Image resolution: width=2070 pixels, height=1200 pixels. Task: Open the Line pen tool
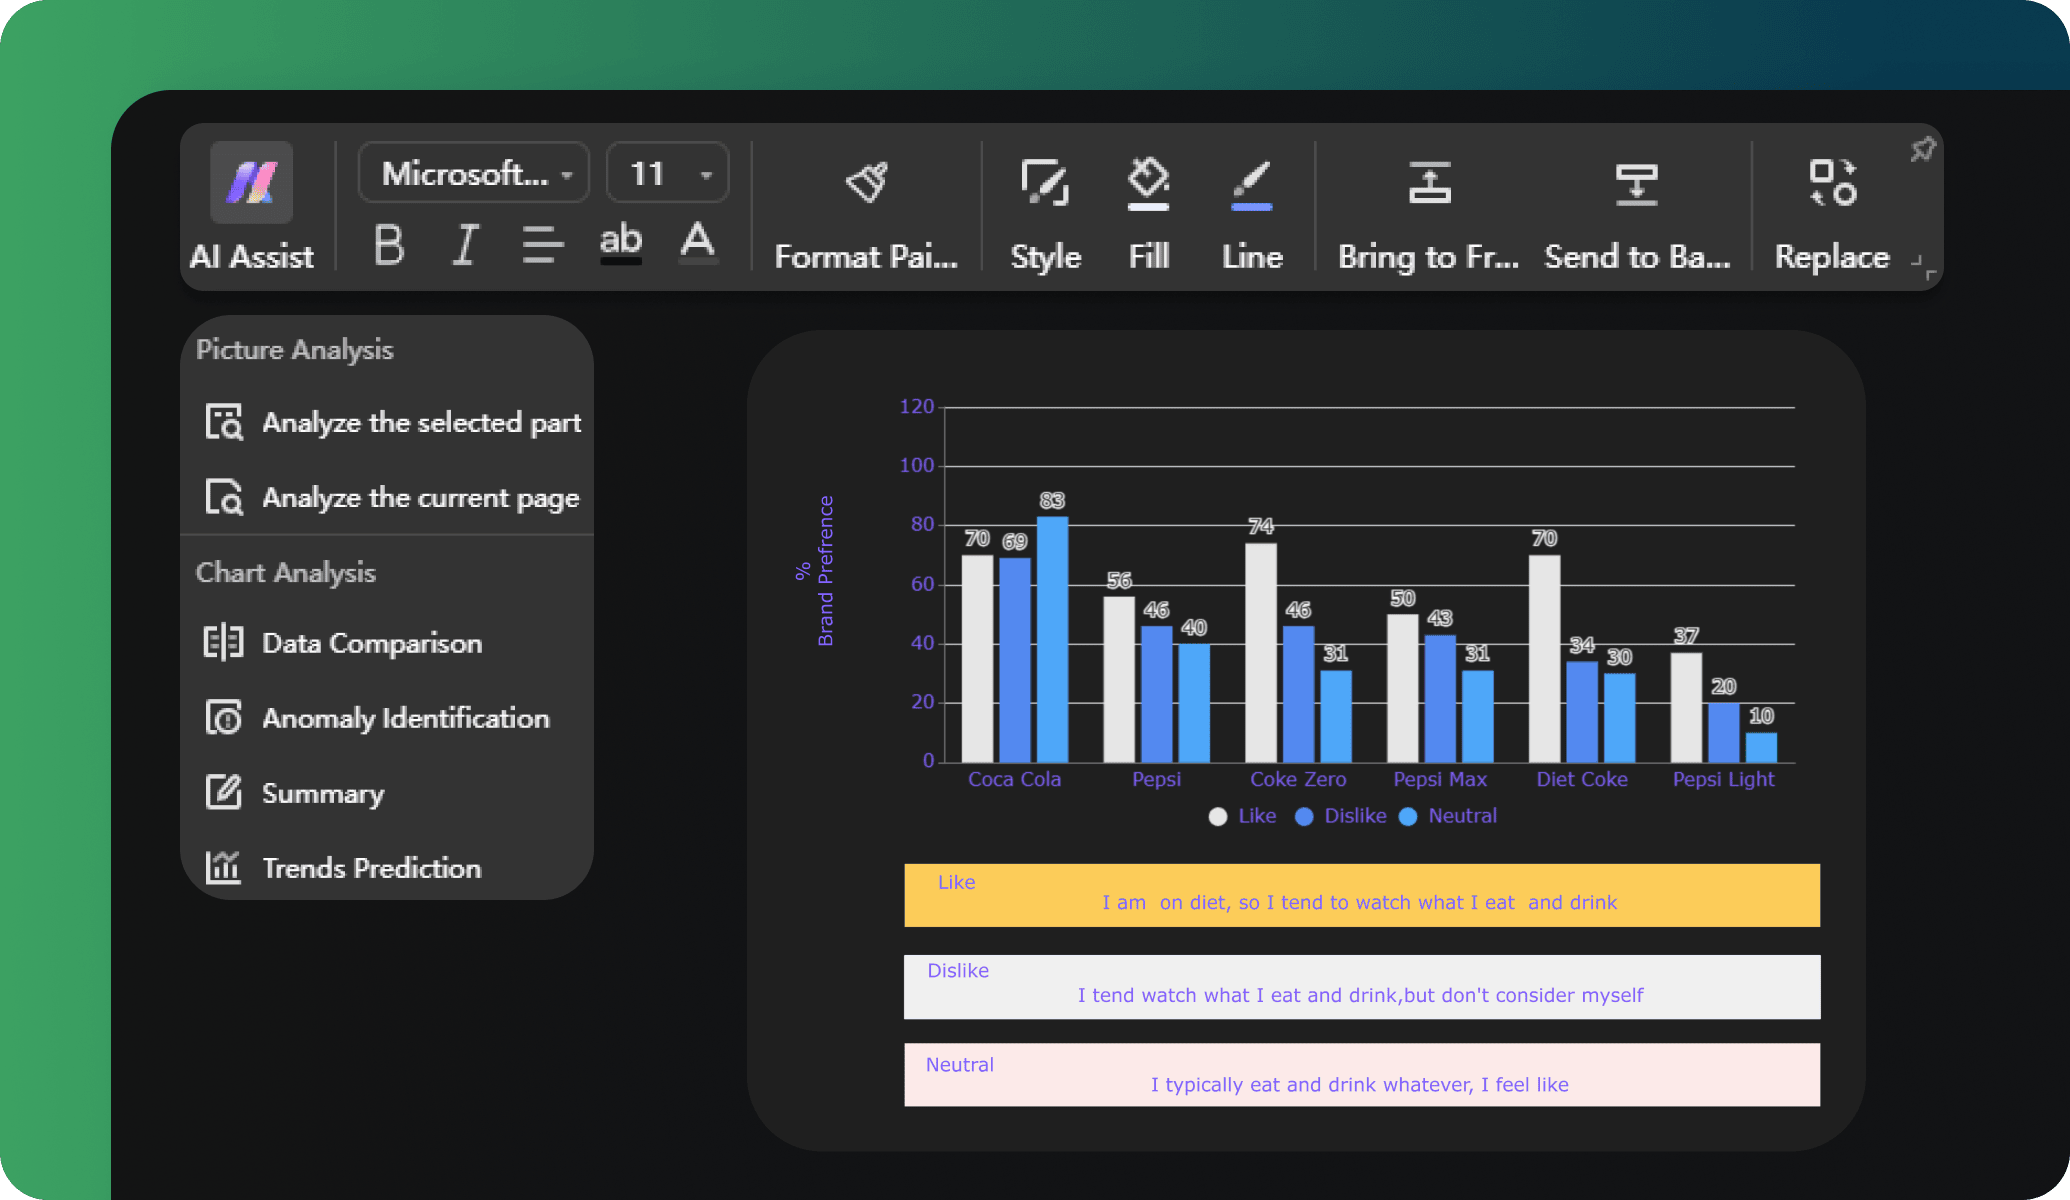pyautogui.click(x=1252, y=215)
